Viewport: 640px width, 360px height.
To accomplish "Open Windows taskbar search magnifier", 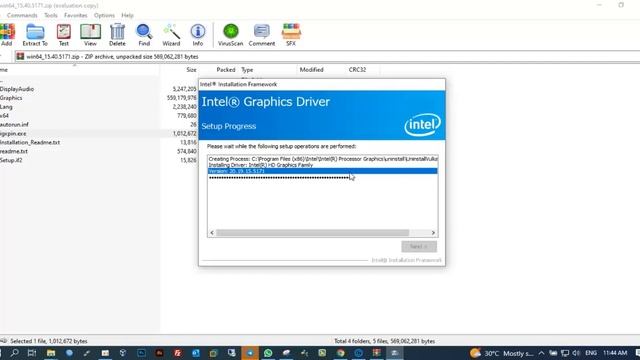I will pos(15,353).
